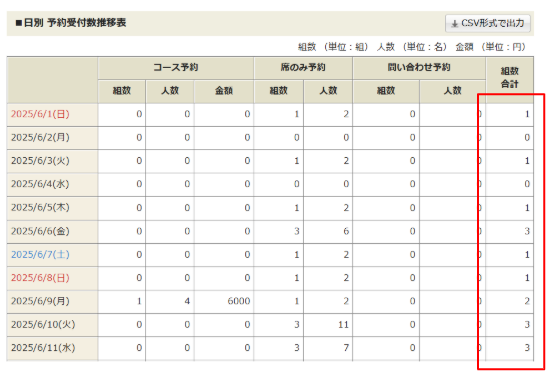Click the 人数 header under コース予約
Image resolution: width=553 pixels, height=380 pixels.
170,91
